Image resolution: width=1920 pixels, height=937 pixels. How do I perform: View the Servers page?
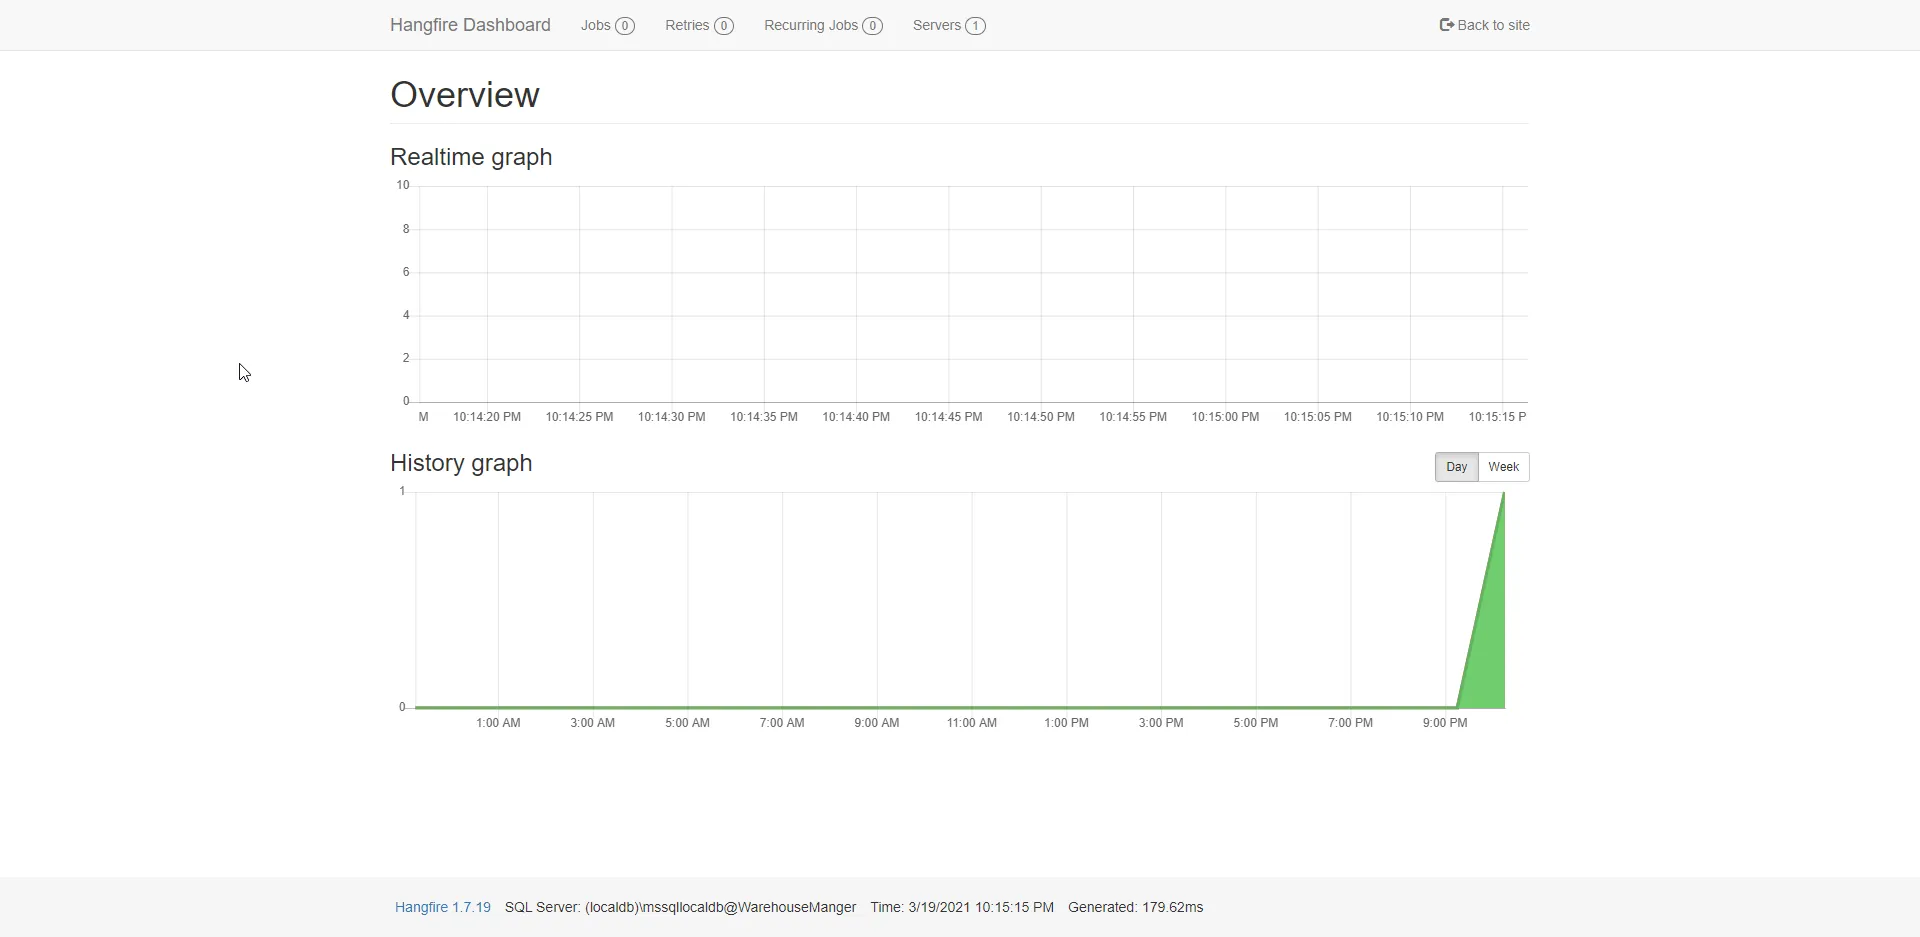point(936,25)
